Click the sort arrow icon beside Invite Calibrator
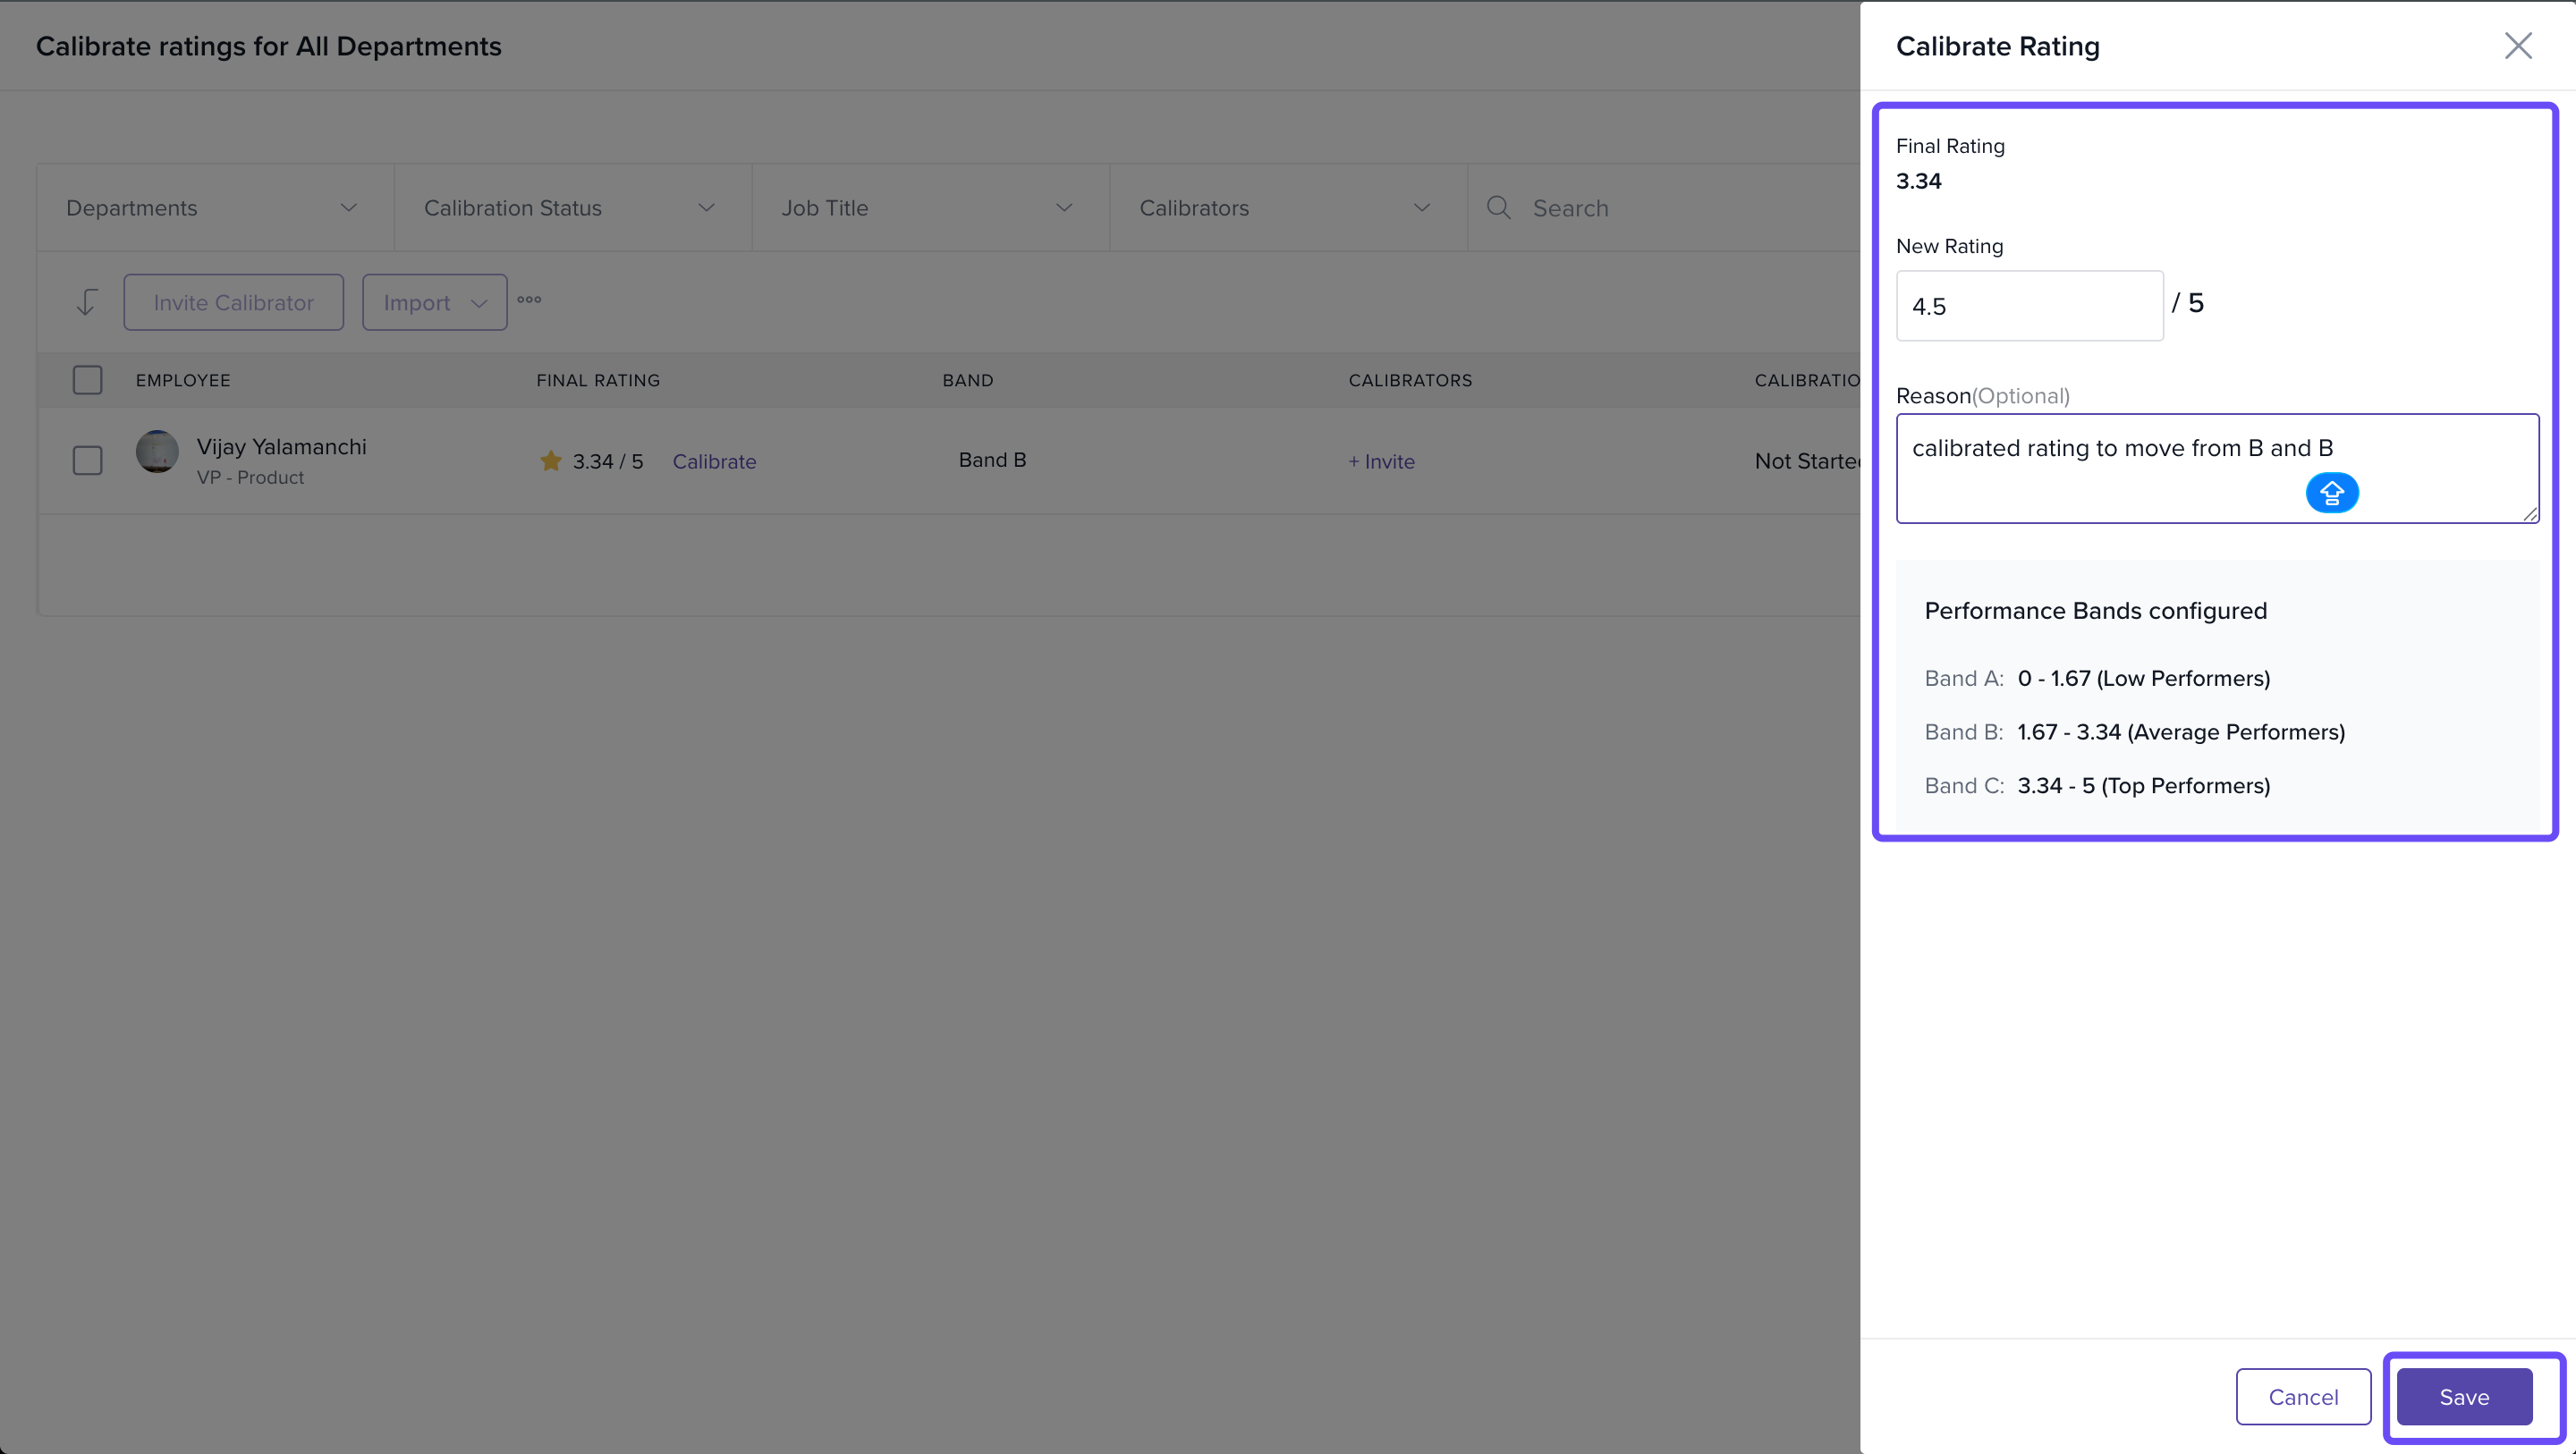The image size is (2576, 1454). click(87, 302)
